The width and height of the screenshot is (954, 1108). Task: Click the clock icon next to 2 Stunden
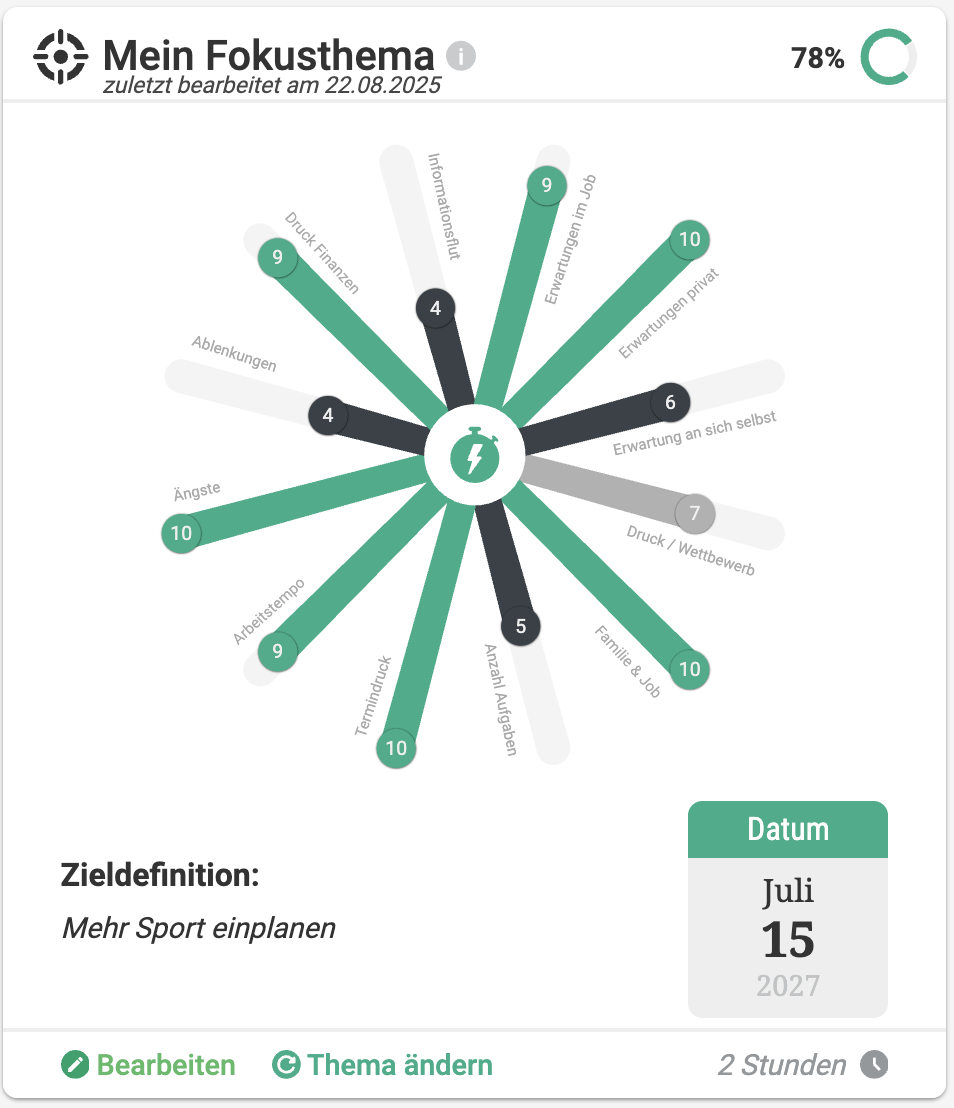point(874,1064)
